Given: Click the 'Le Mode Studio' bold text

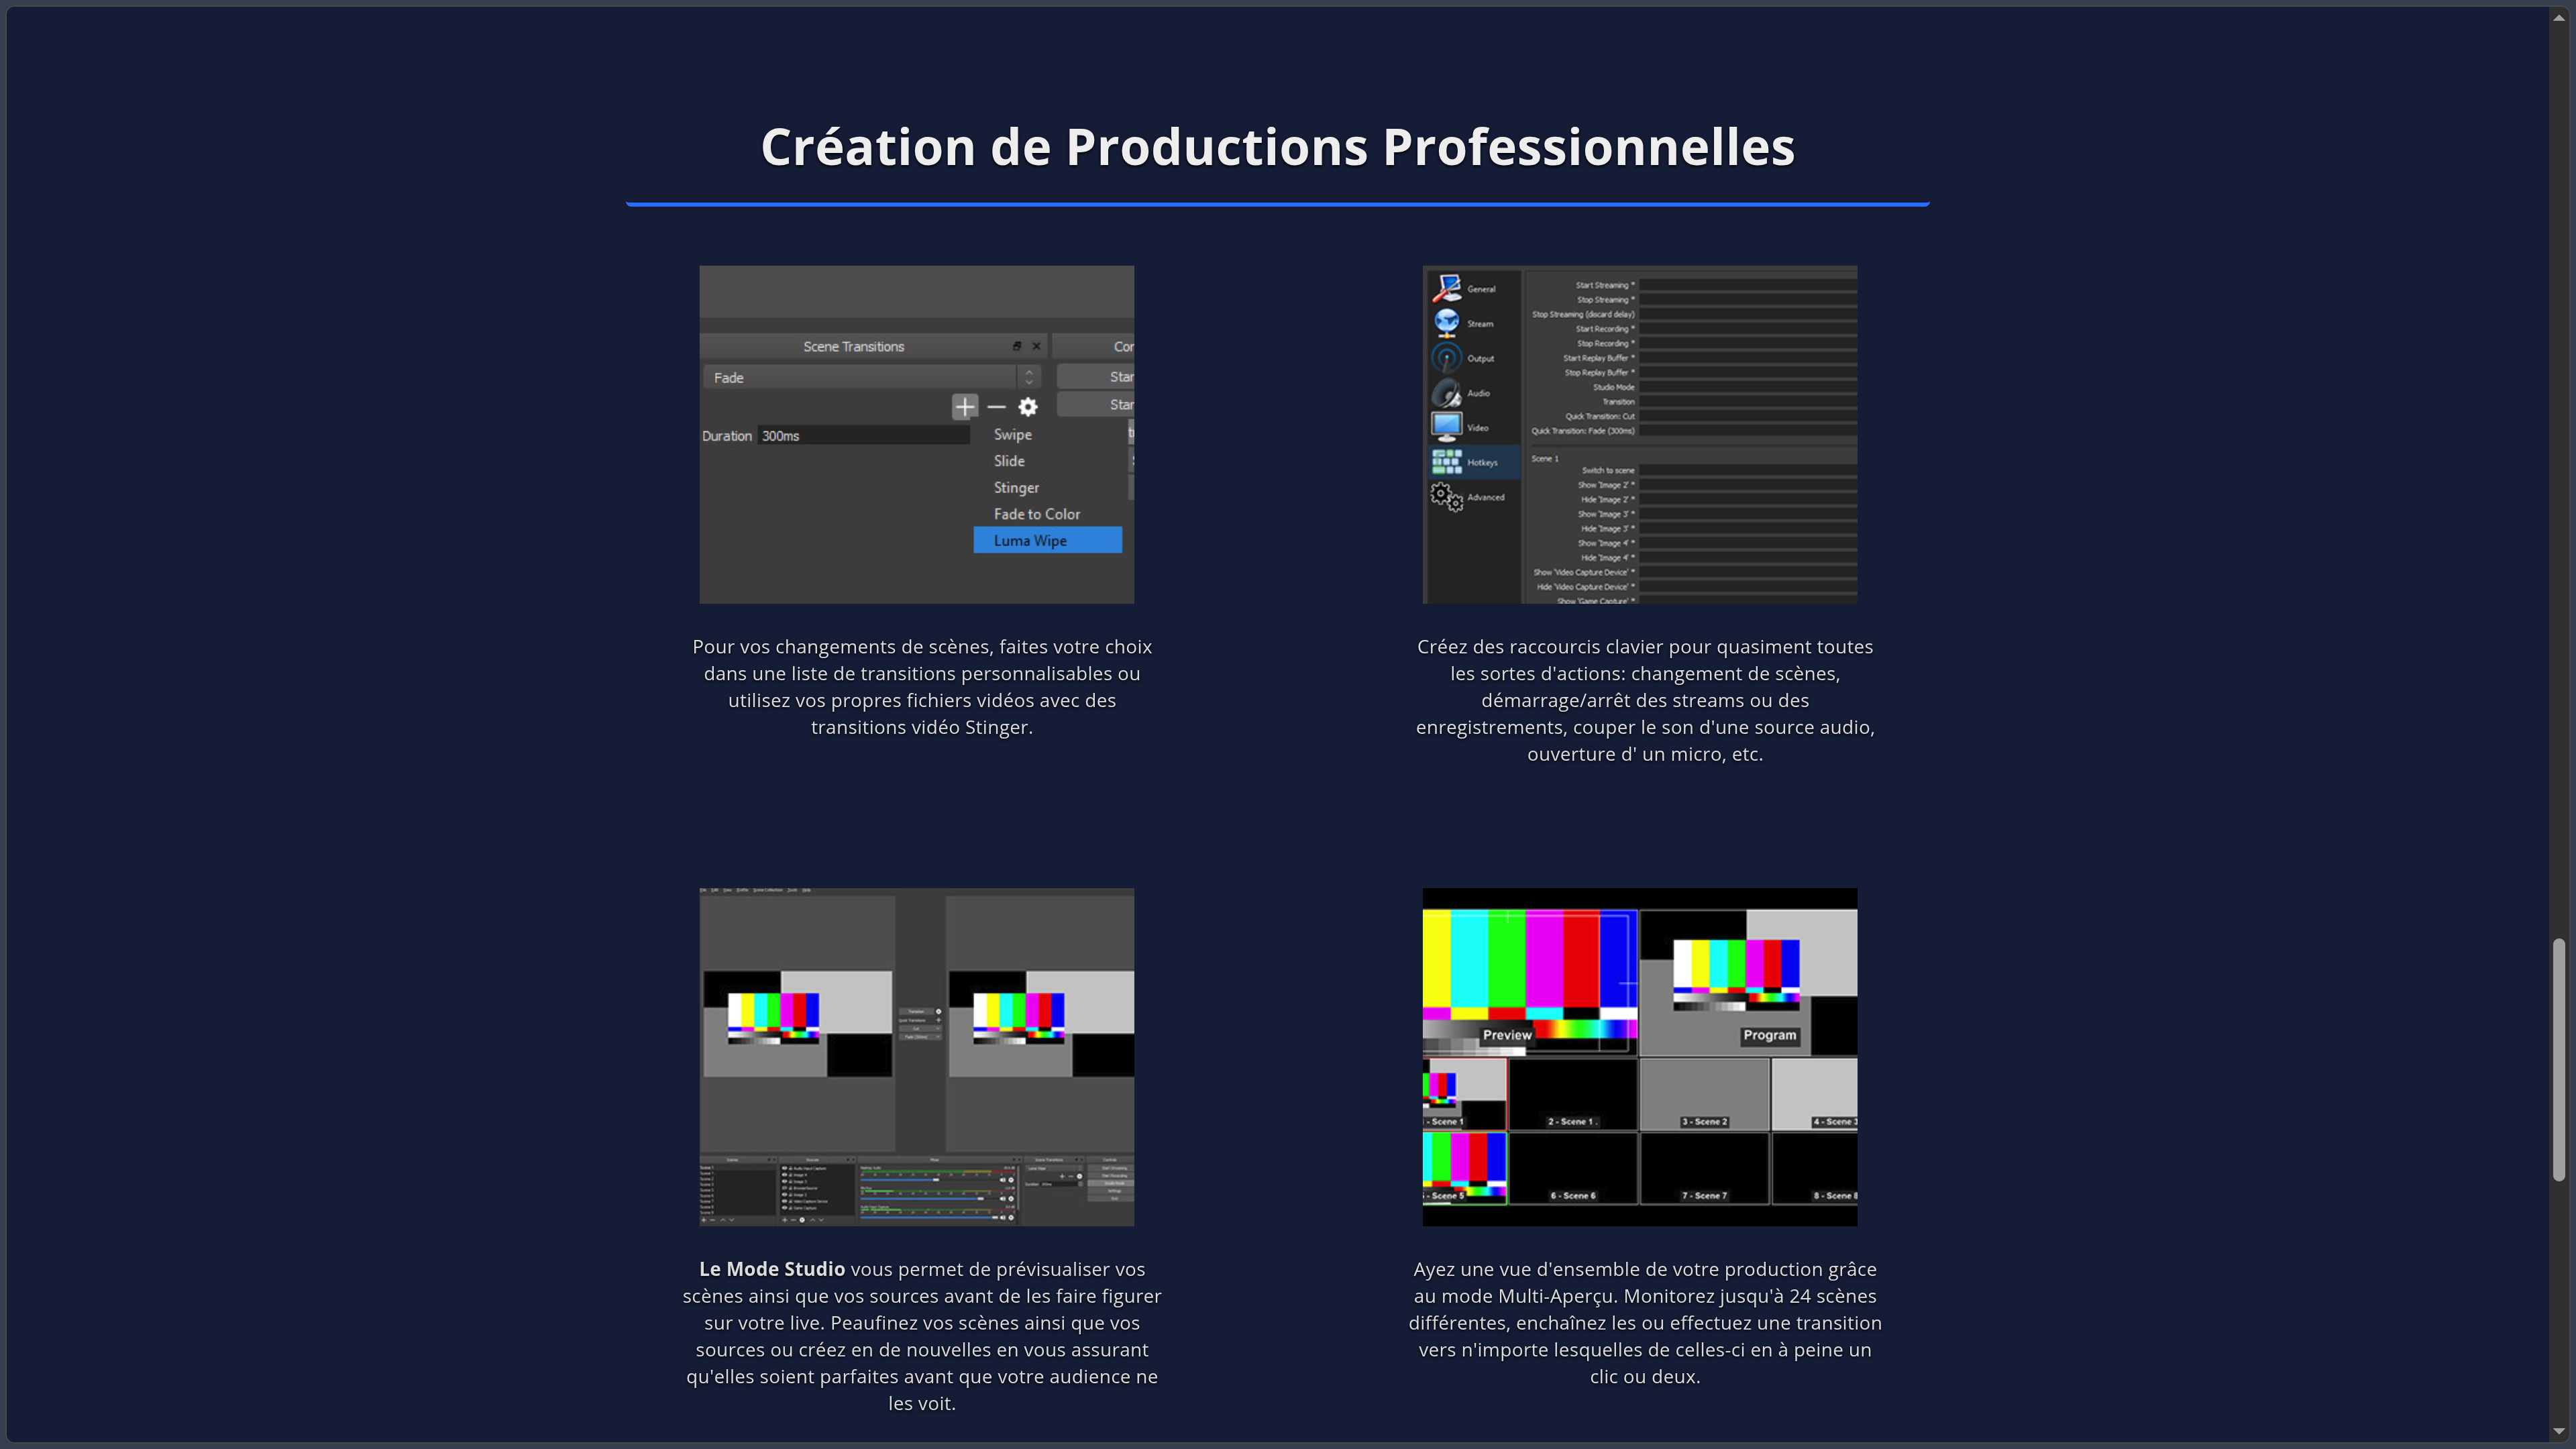Looking at the screenshot, I should click(772, 1269).
